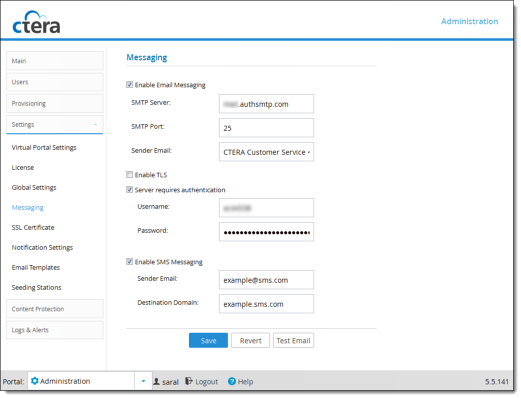Click the blue Help question mark icon

tap(232, 381)
